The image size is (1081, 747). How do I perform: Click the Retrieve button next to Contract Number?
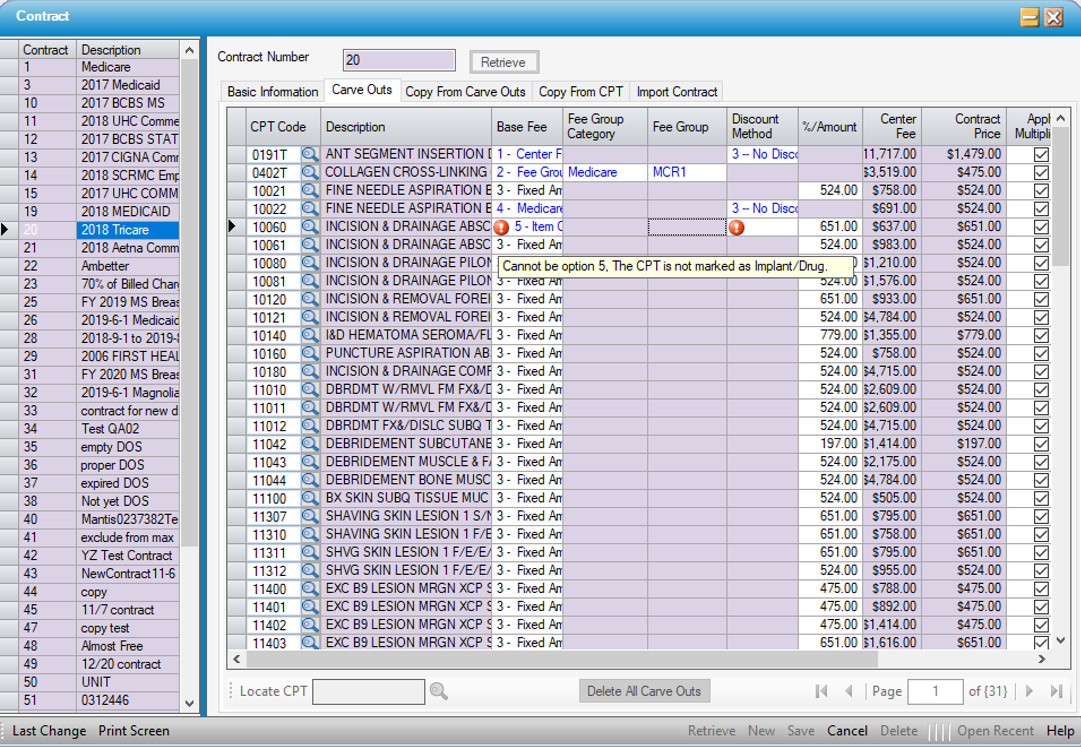point(503,62)
